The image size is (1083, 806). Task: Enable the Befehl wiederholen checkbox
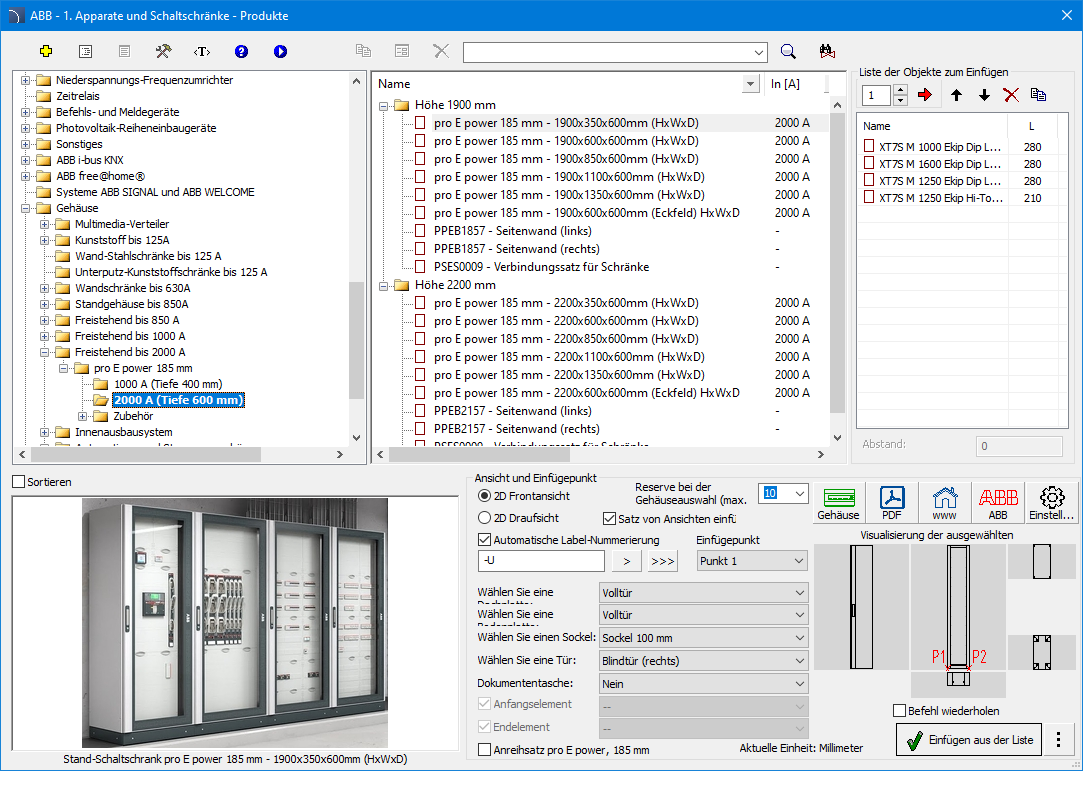coord(900,711)
